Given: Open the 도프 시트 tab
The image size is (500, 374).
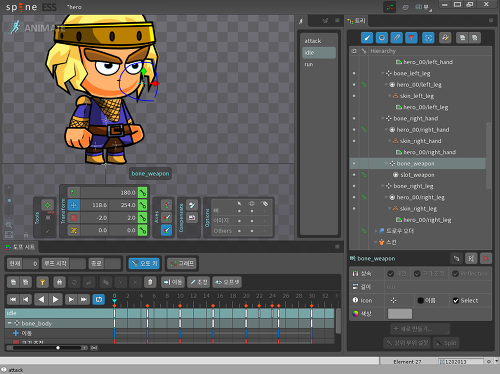Looking at the screenshot, I should tap(20, 247).
